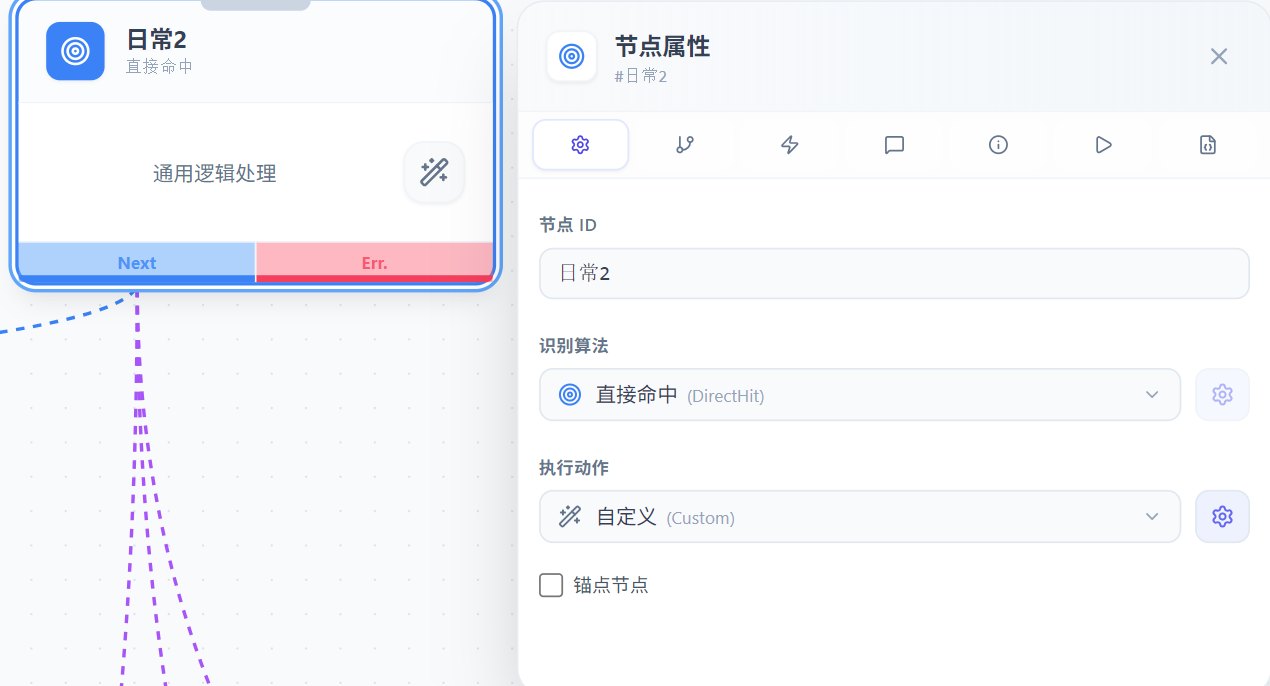Click the 识别算法 field label
The height and width of the screenshot is (686, 1270).
(x=573, y=346)
